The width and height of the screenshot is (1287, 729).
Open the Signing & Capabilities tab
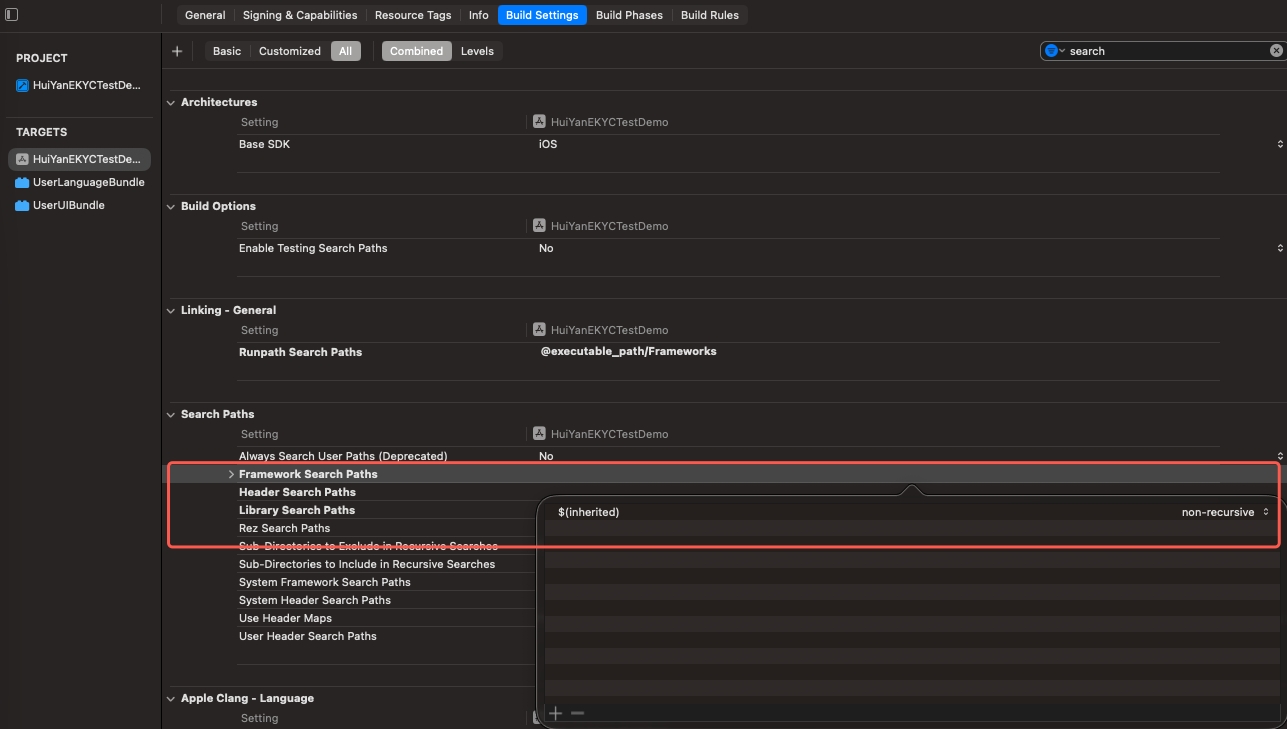pos(300,15)
